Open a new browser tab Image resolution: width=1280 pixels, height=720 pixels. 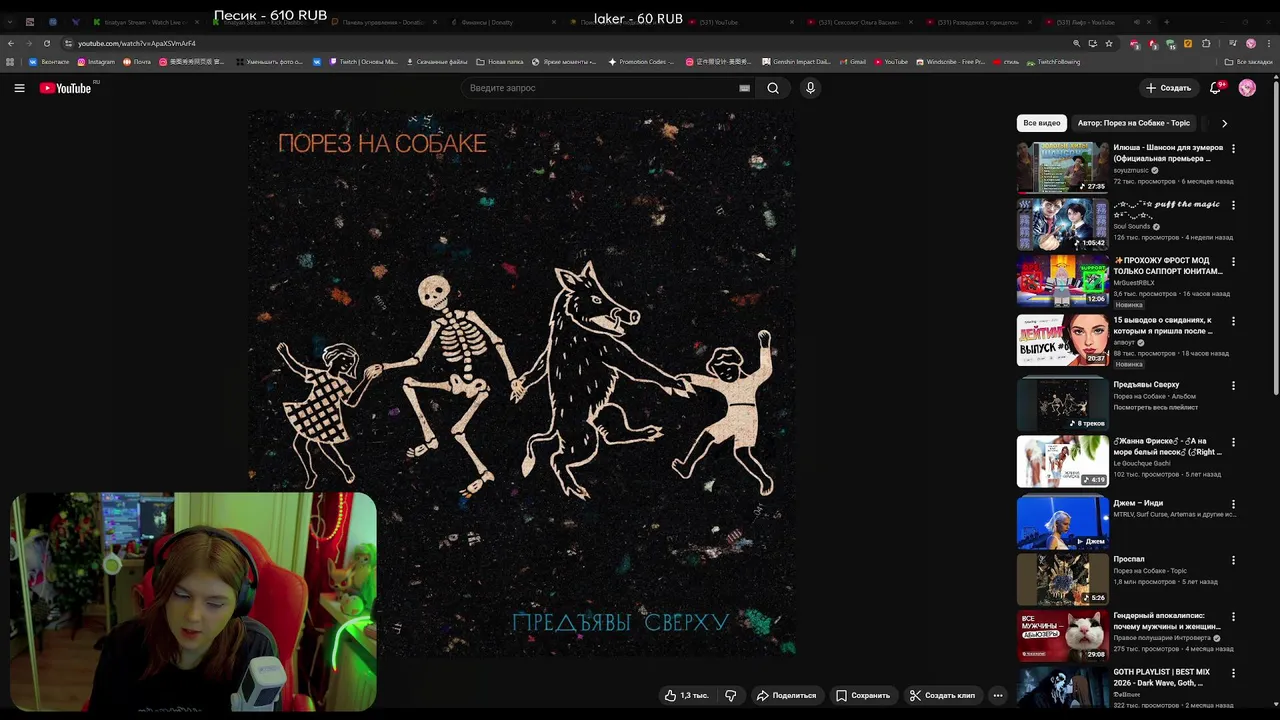1167,22
